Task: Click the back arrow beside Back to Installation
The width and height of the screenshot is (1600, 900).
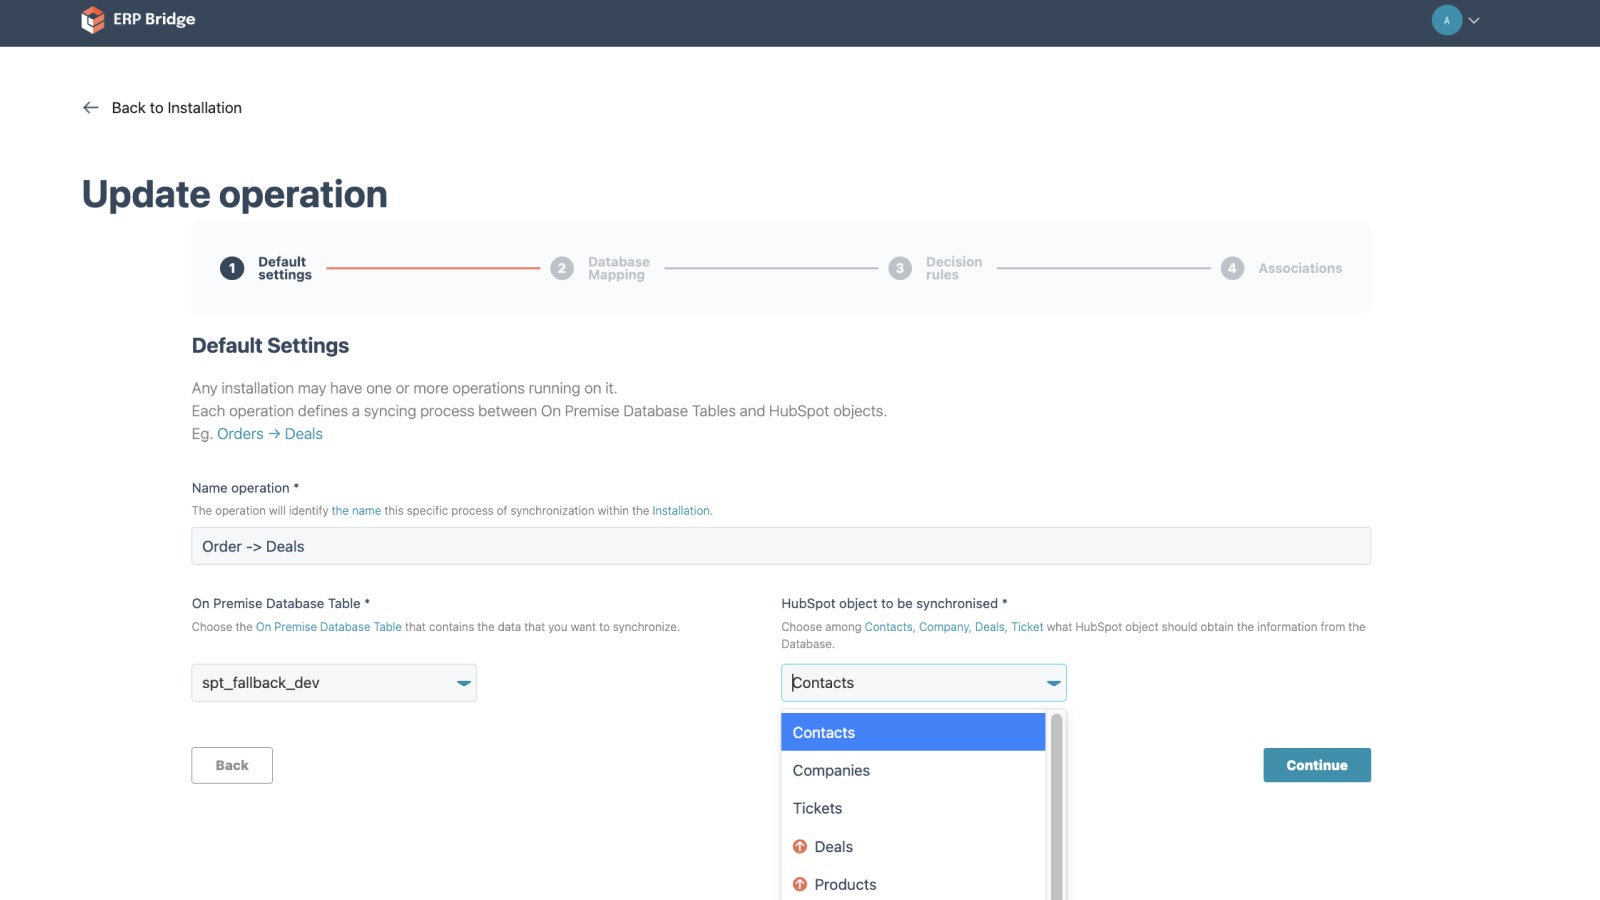Action: tap(89, 107)
